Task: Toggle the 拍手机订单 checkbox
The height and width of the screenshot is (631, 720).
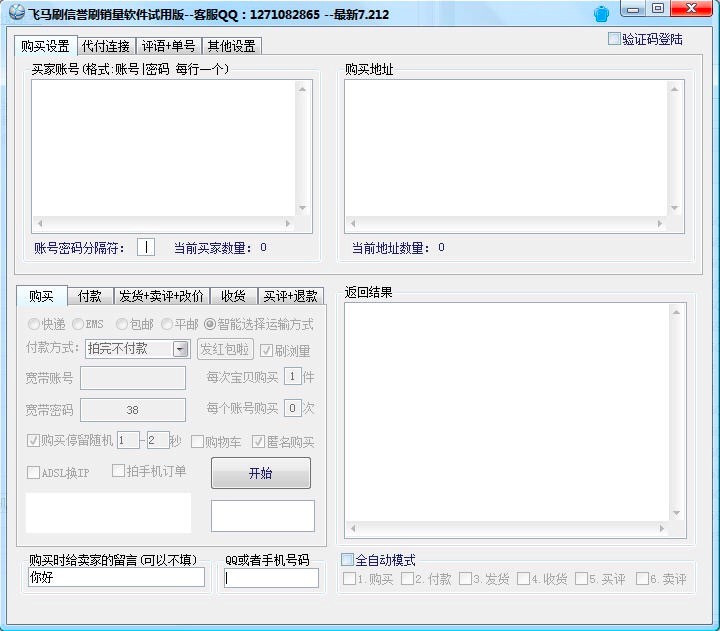Action: pyautogui.click(x=118, y=471)
